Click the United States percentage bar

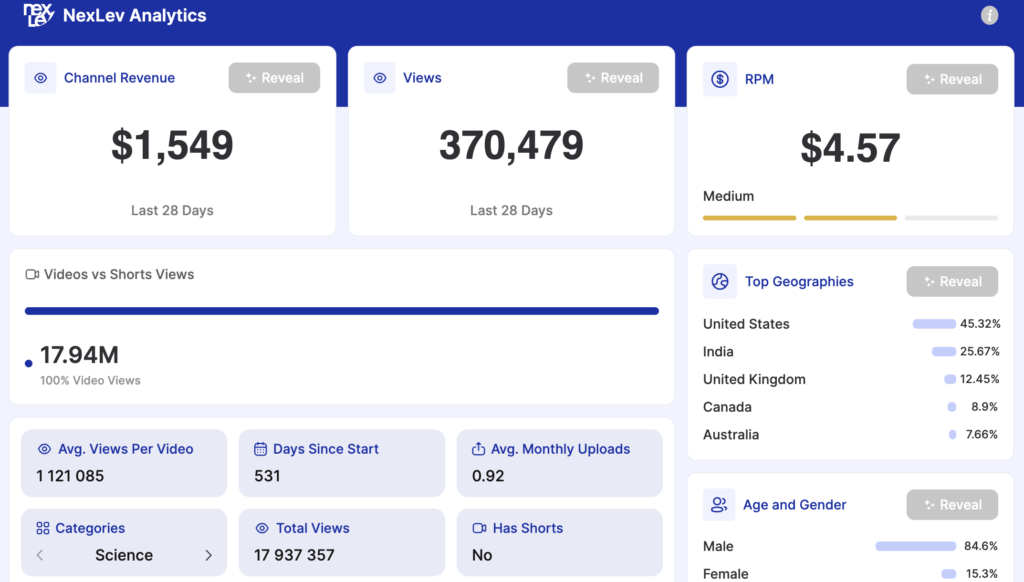pyautogui.click(x=934, y=324)
